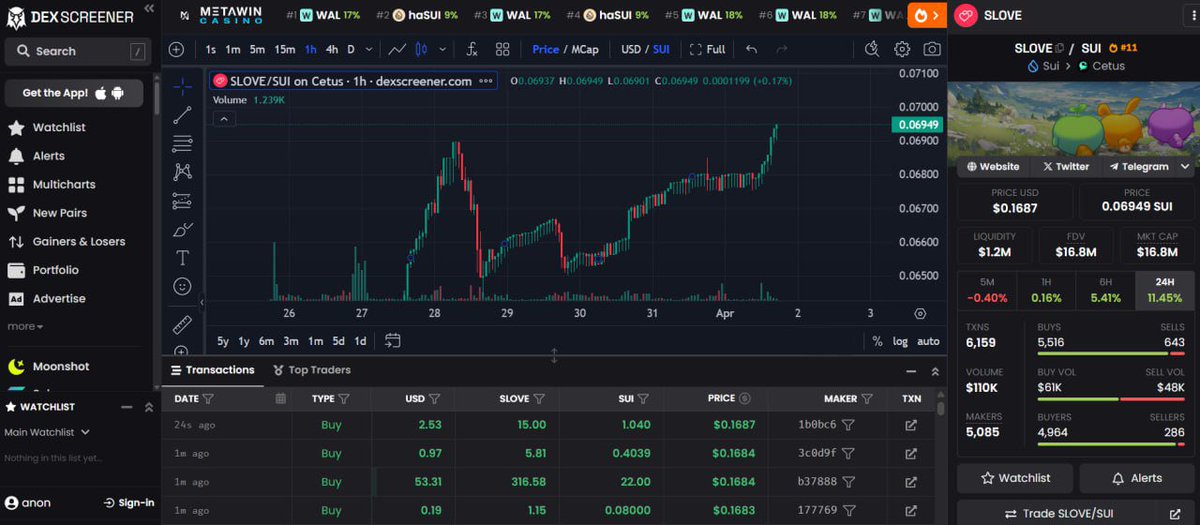Select the 24H price change tab
This screenshot has width=1200, height=525.
click(1165, 290)
